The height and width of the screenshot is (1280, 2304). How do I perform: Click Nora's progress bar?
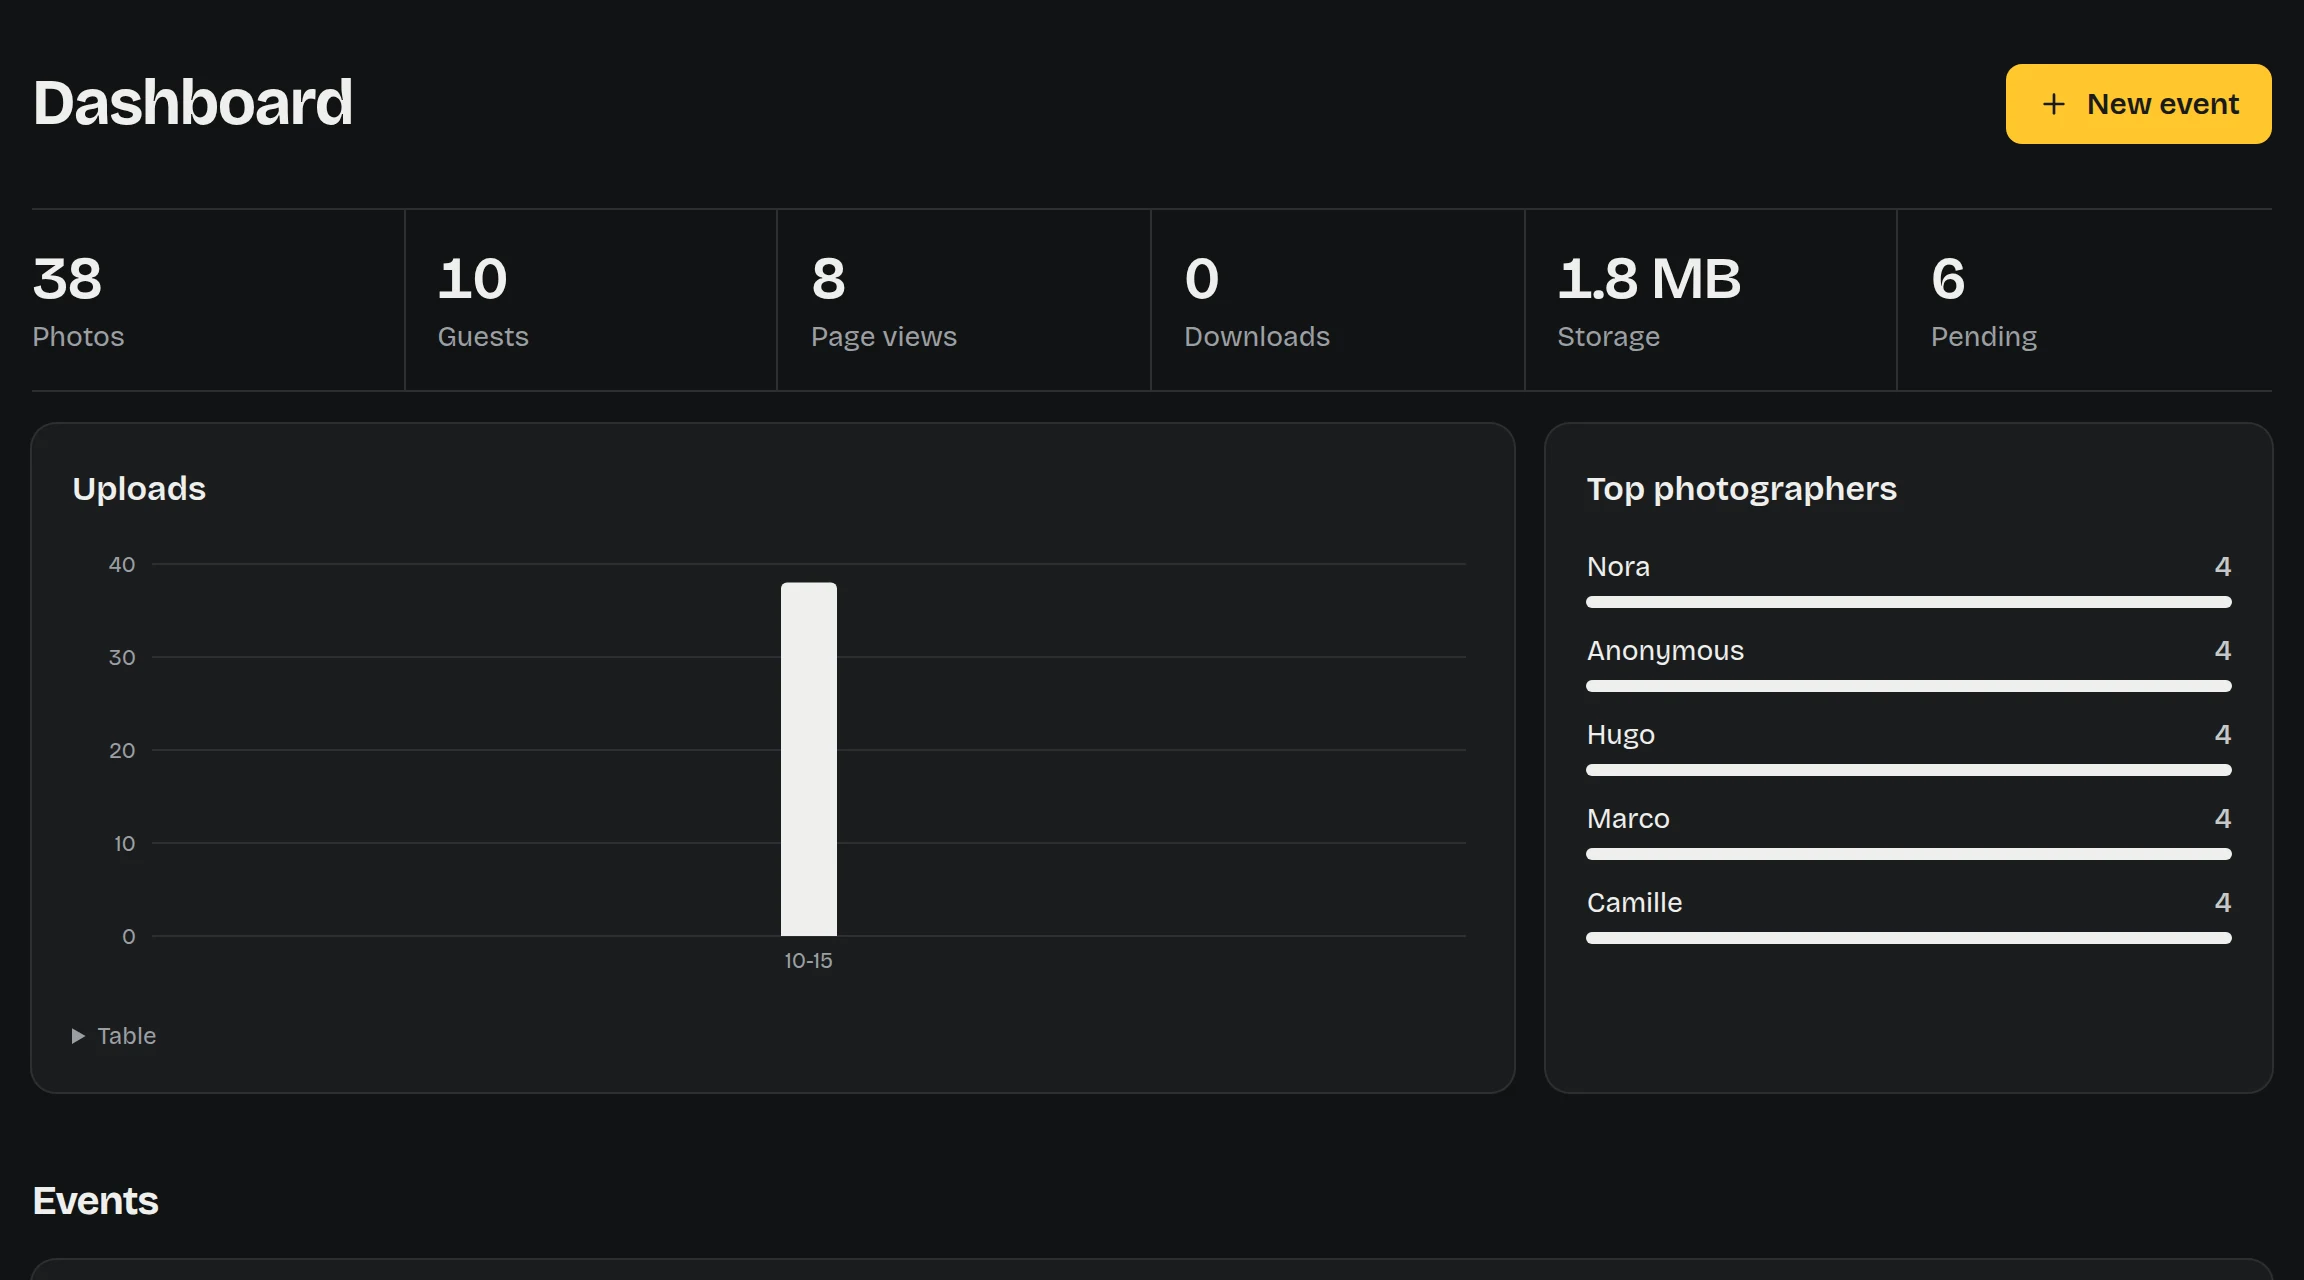(x=1909, y=602)
